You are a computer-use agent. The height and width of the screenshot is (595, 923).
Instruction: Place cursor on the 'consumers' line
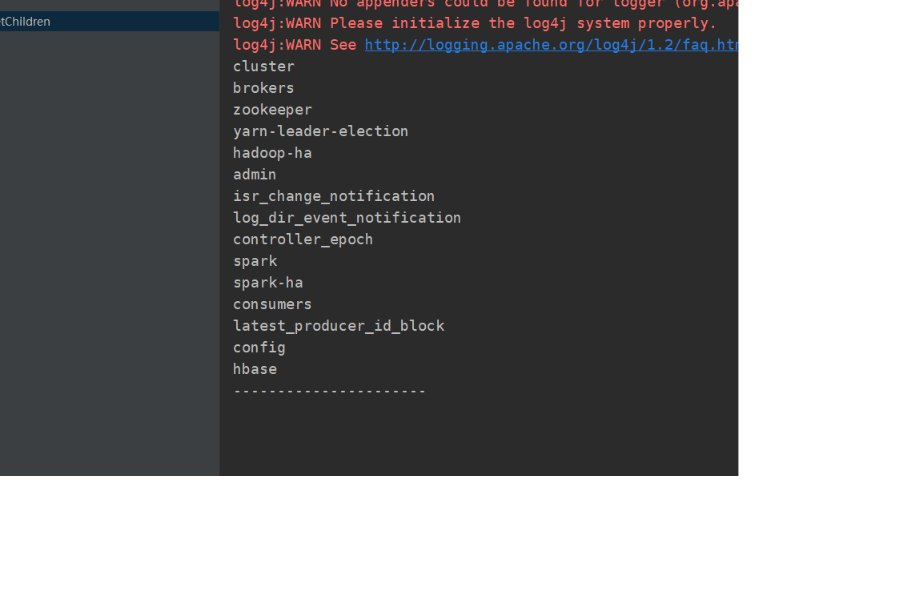272,304
